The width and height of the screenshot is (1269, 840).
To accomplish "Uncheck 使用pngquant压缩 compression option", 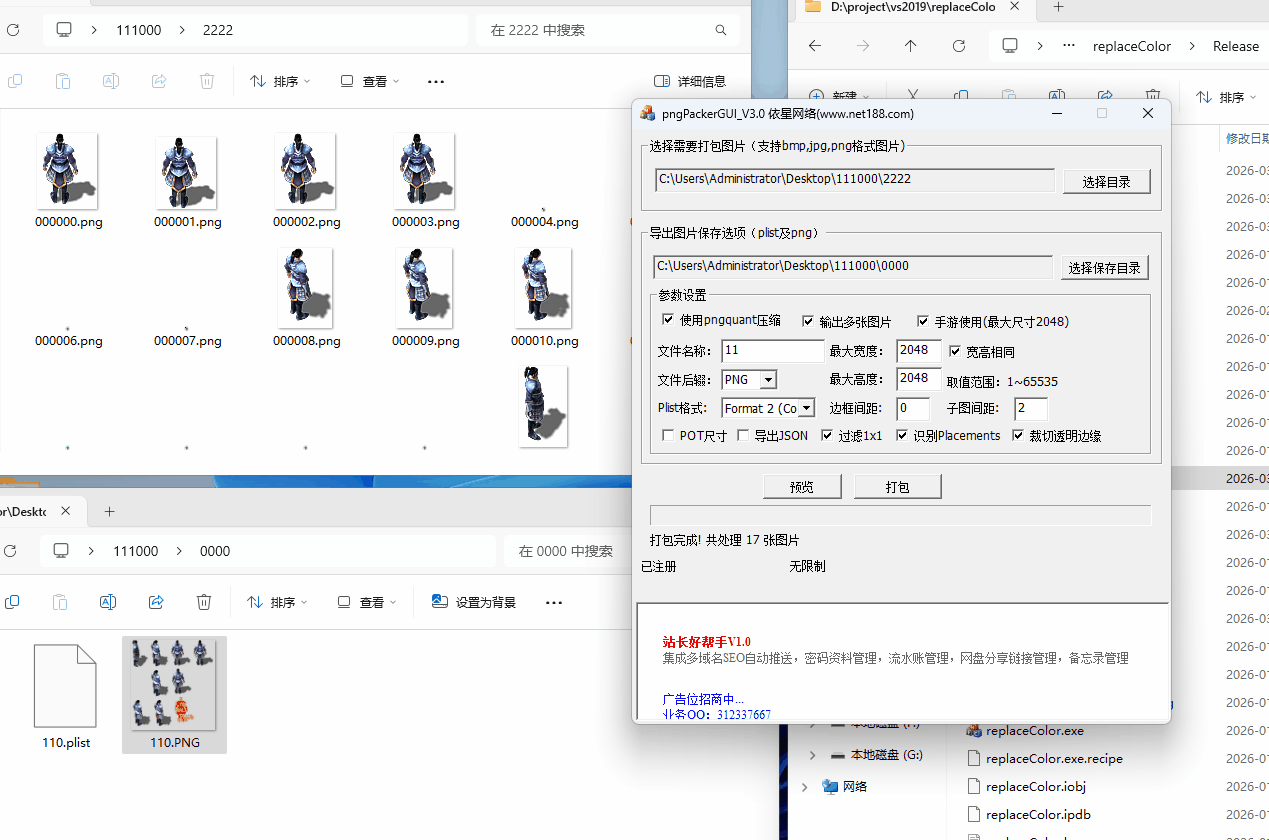I will tap(668, 320).
